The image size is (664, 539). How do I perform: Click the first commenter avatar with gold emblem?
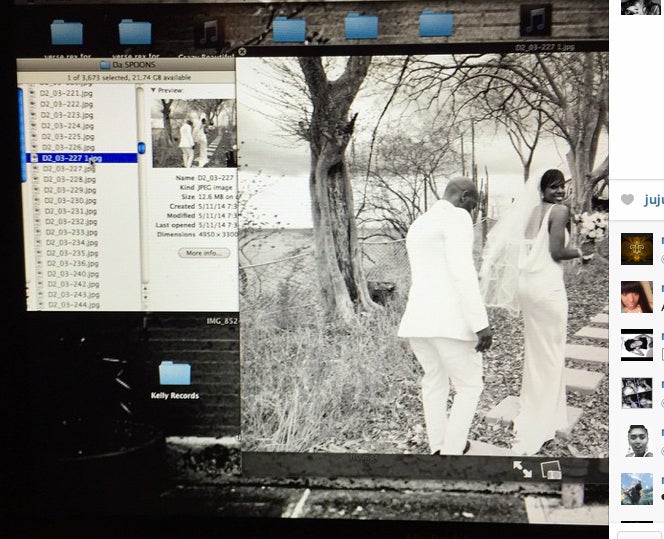[636, 249]
